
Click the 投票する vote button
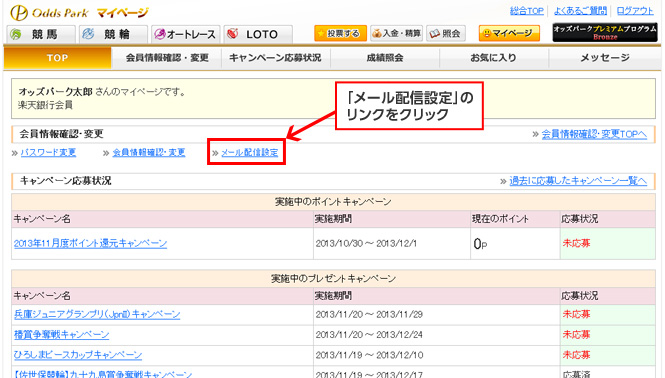340,33
